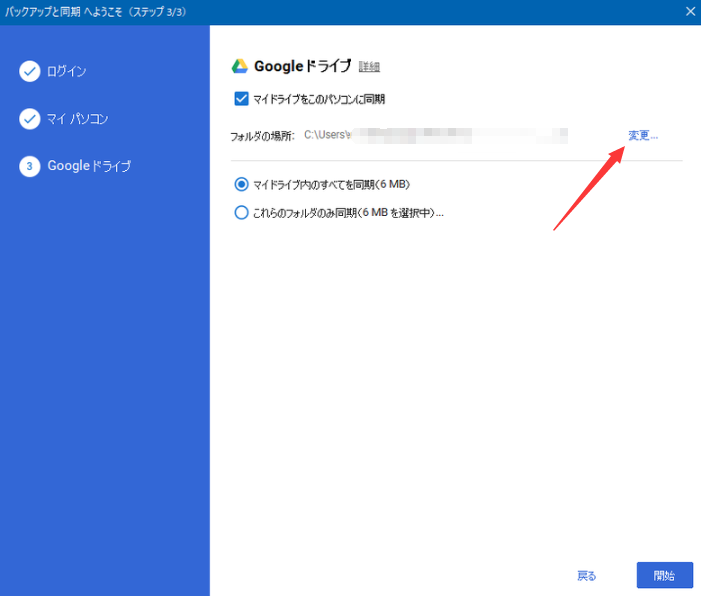This screenshot has height=596, width=701.
Task: Click the マイ パソコン checkmark step icon
Action: tap(30, 119)
